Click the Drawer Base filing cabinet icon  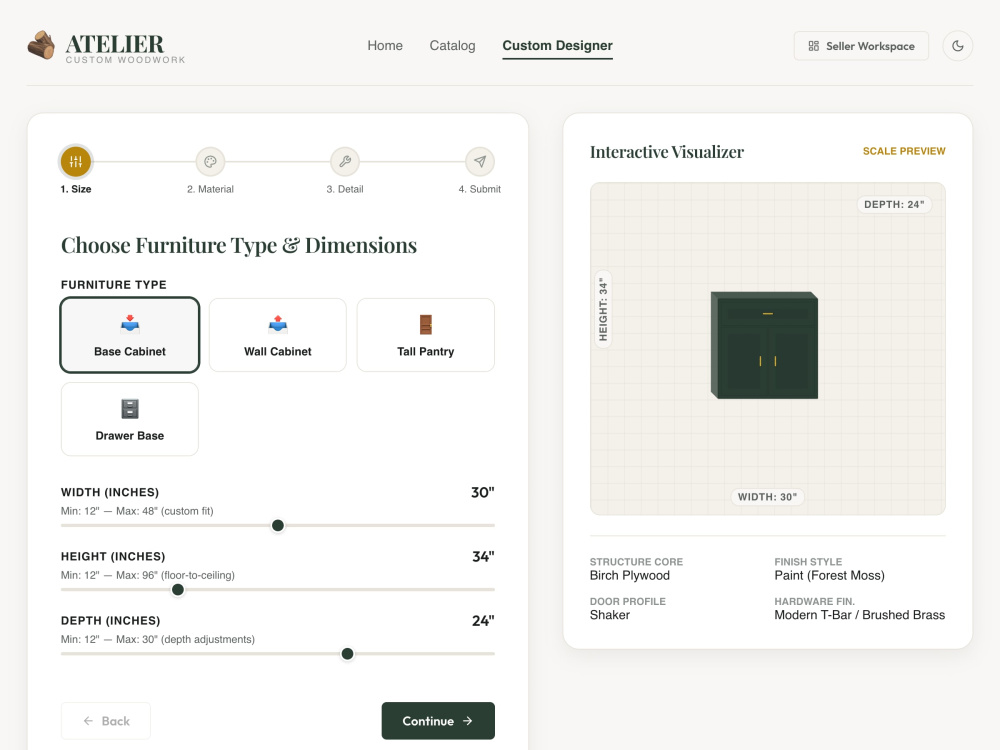click(129, 409)
